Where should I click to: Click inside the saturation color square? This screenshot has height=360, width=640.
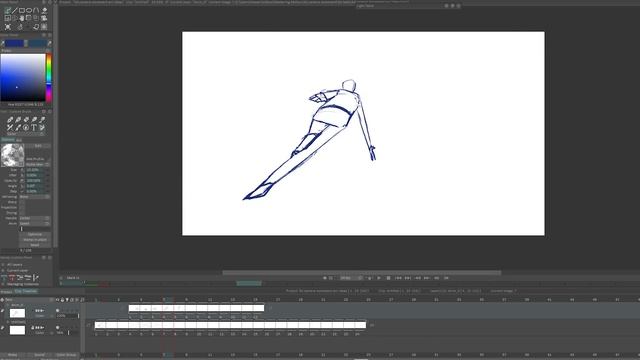[23, 77]
